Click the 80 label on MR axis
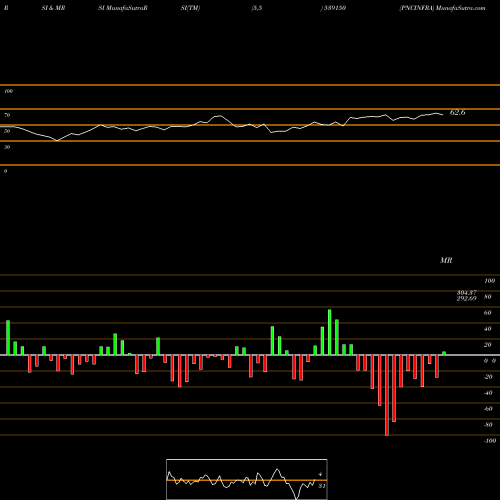Image resolution: width=500 pixels, height=500 pixels. click(487, 297)
